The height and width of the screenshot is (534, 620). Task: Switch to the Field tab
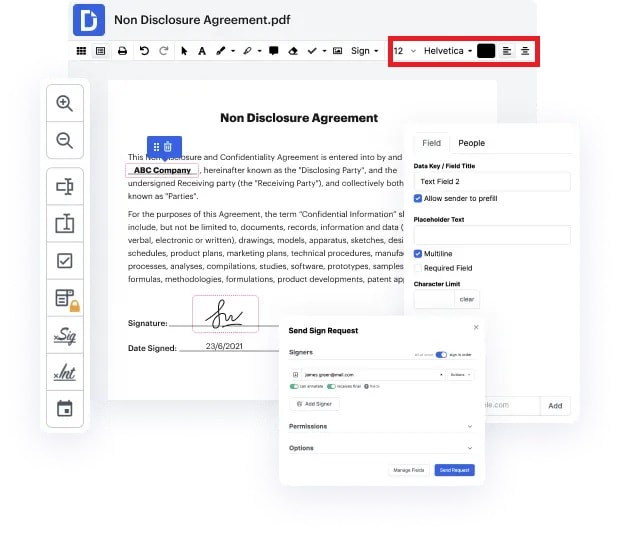pos(431,143)
